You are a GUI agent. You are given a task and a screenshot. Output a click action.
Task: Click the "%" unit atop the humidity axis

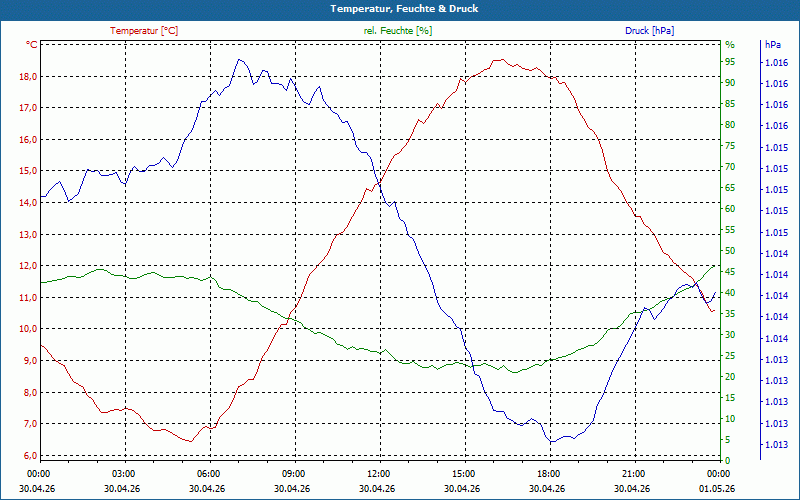tap(730, 45)
